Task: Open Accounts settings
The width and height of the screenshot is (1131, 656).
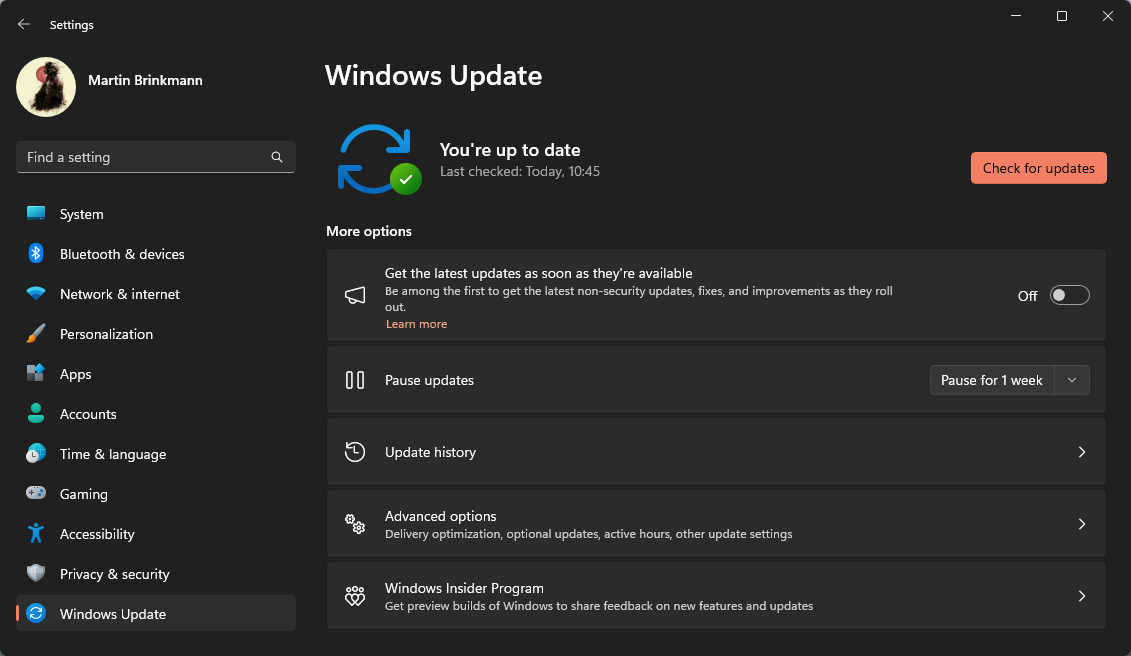Action: pos(156,414)
